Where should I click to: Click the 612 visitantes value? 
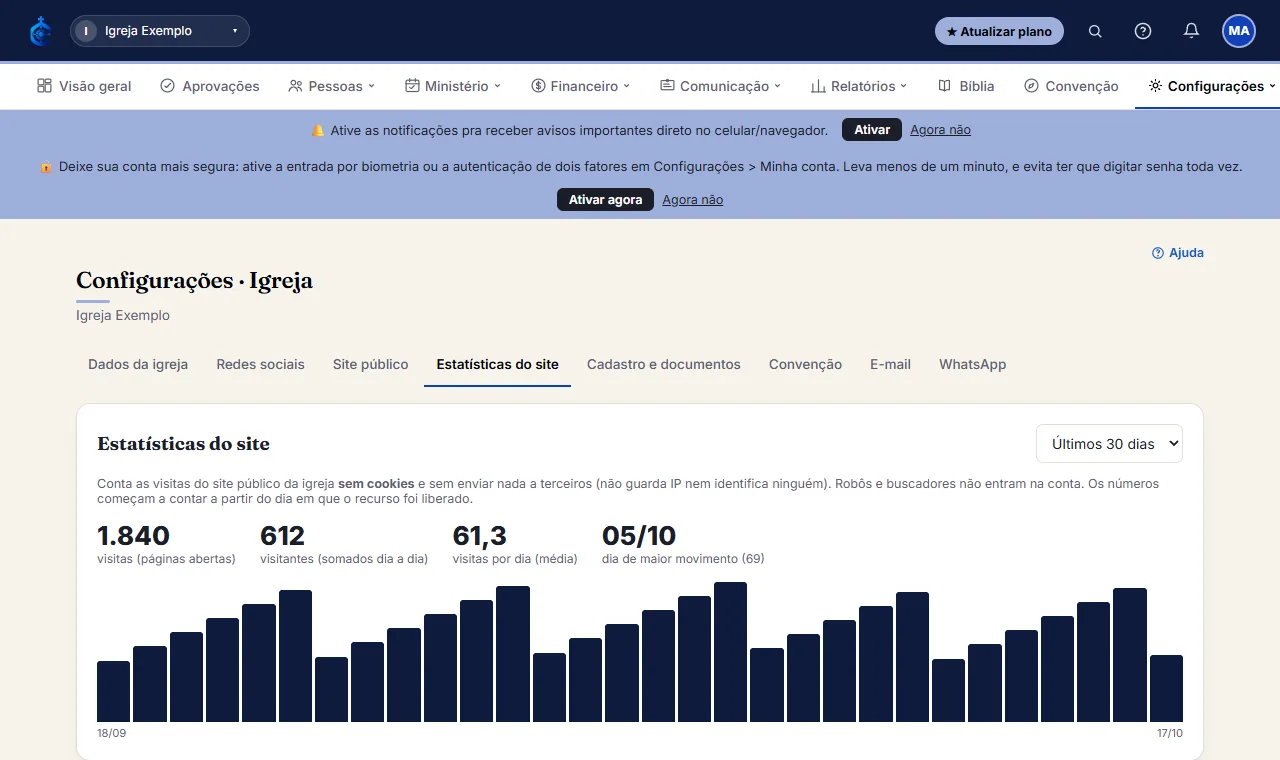coord(282,536)
